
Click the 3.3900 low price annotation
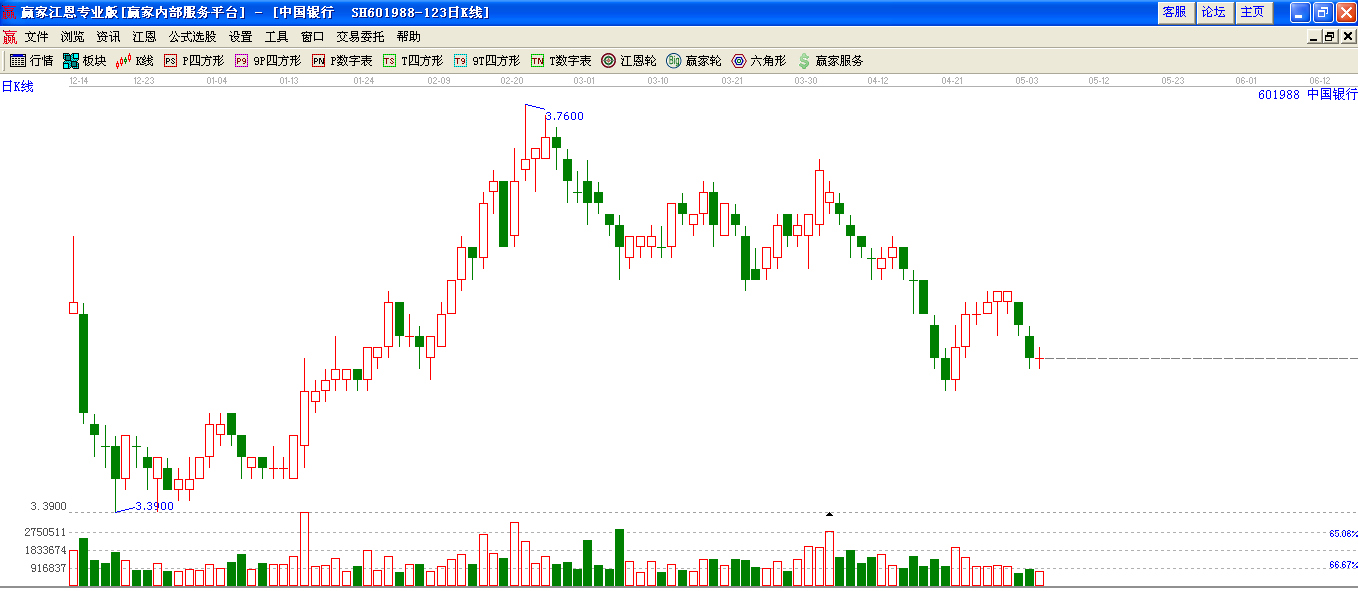[154, 506]
